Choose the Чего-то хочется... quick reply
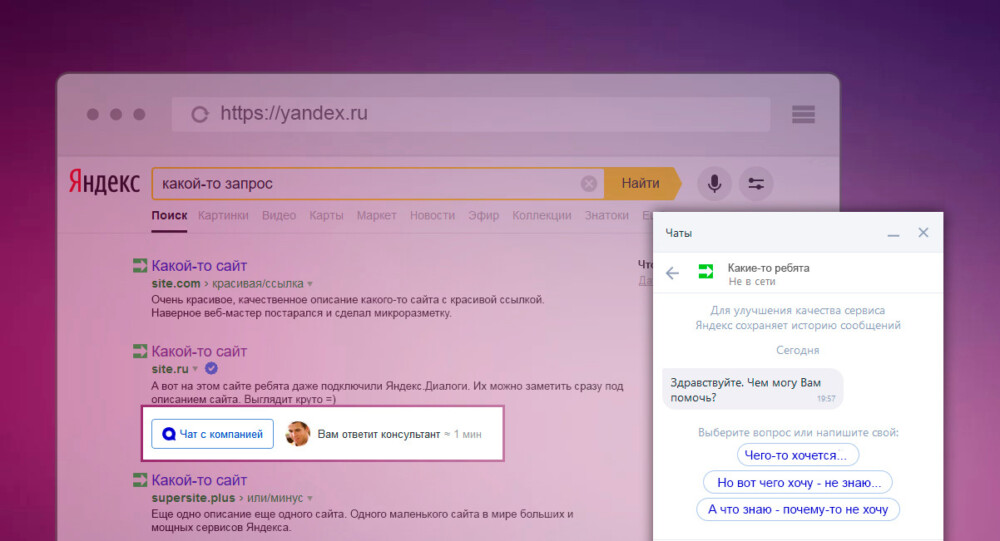The width and height of the screenshot is (1000, 541). [797, 455]
